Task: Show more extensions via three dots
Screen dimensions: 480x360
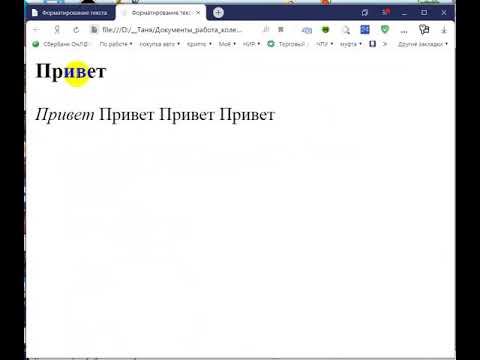Action: [404, 31]
